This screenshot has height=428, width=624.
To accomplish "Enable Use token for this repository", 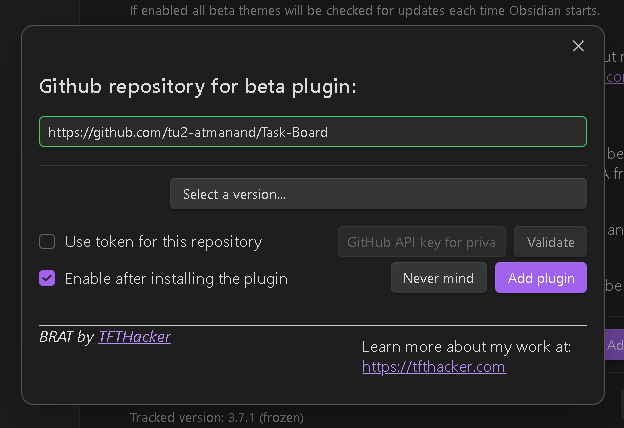I will [x=47, y=241].
